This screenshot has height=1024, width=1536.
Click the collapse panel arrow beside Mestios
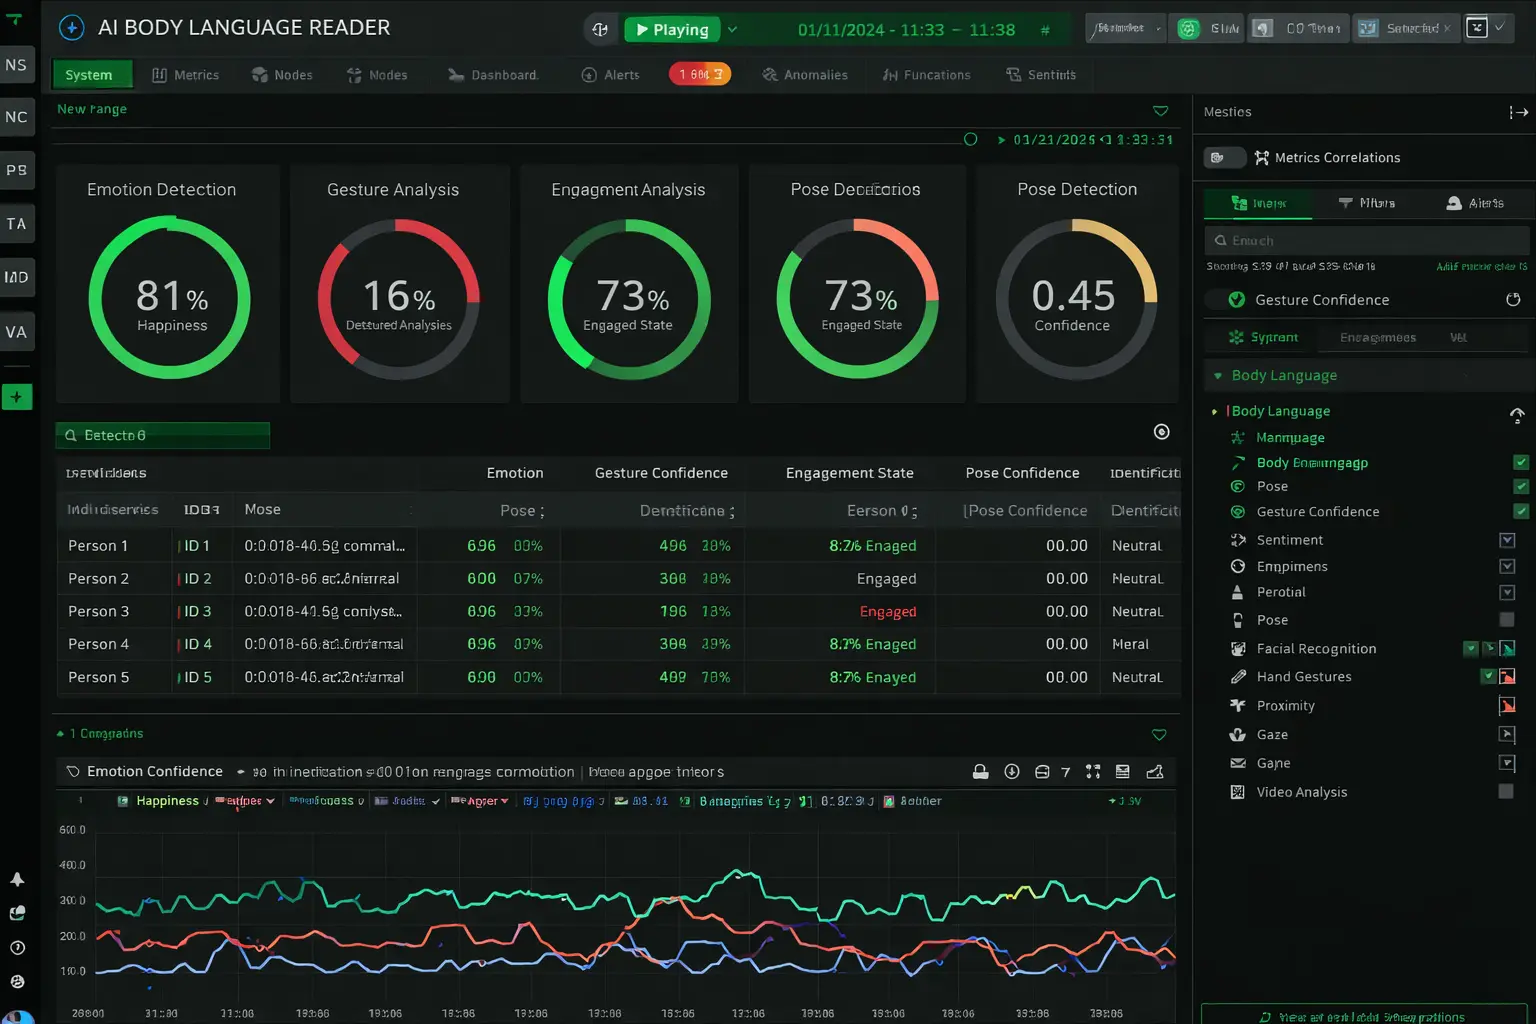click(1518, 112)
